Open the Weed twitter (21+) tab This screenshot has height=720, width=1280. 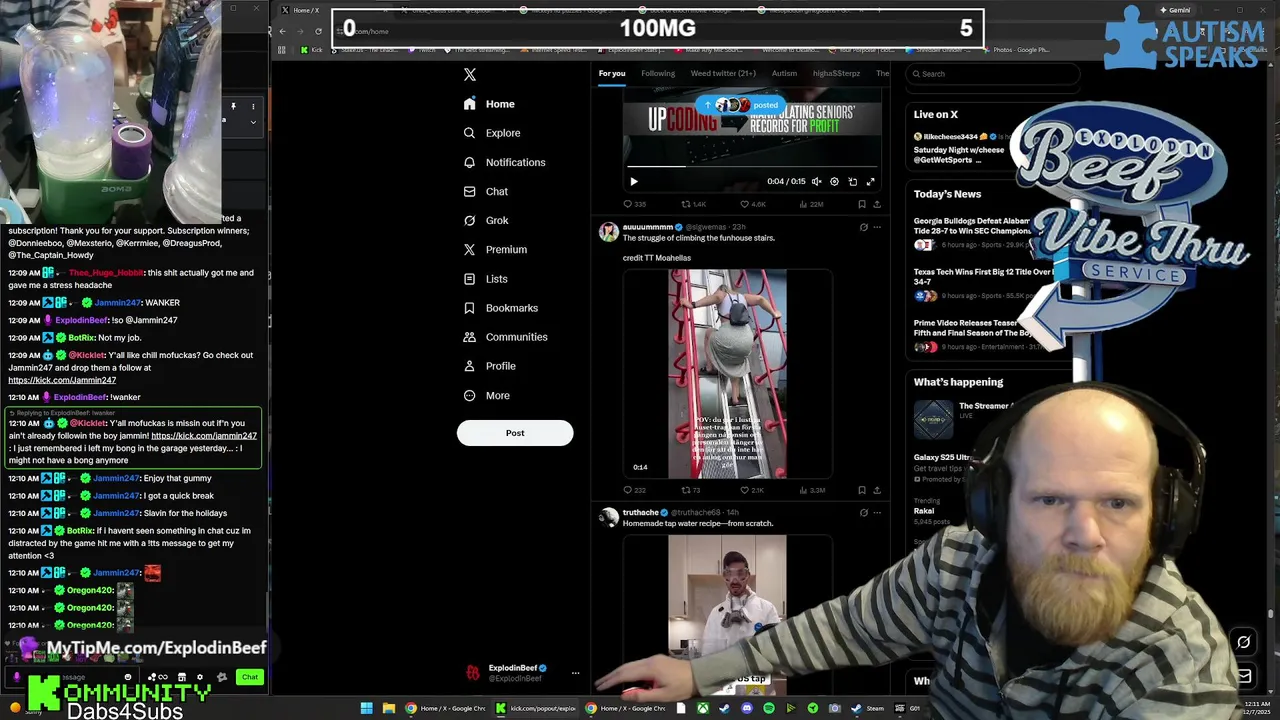coord(723,73)
